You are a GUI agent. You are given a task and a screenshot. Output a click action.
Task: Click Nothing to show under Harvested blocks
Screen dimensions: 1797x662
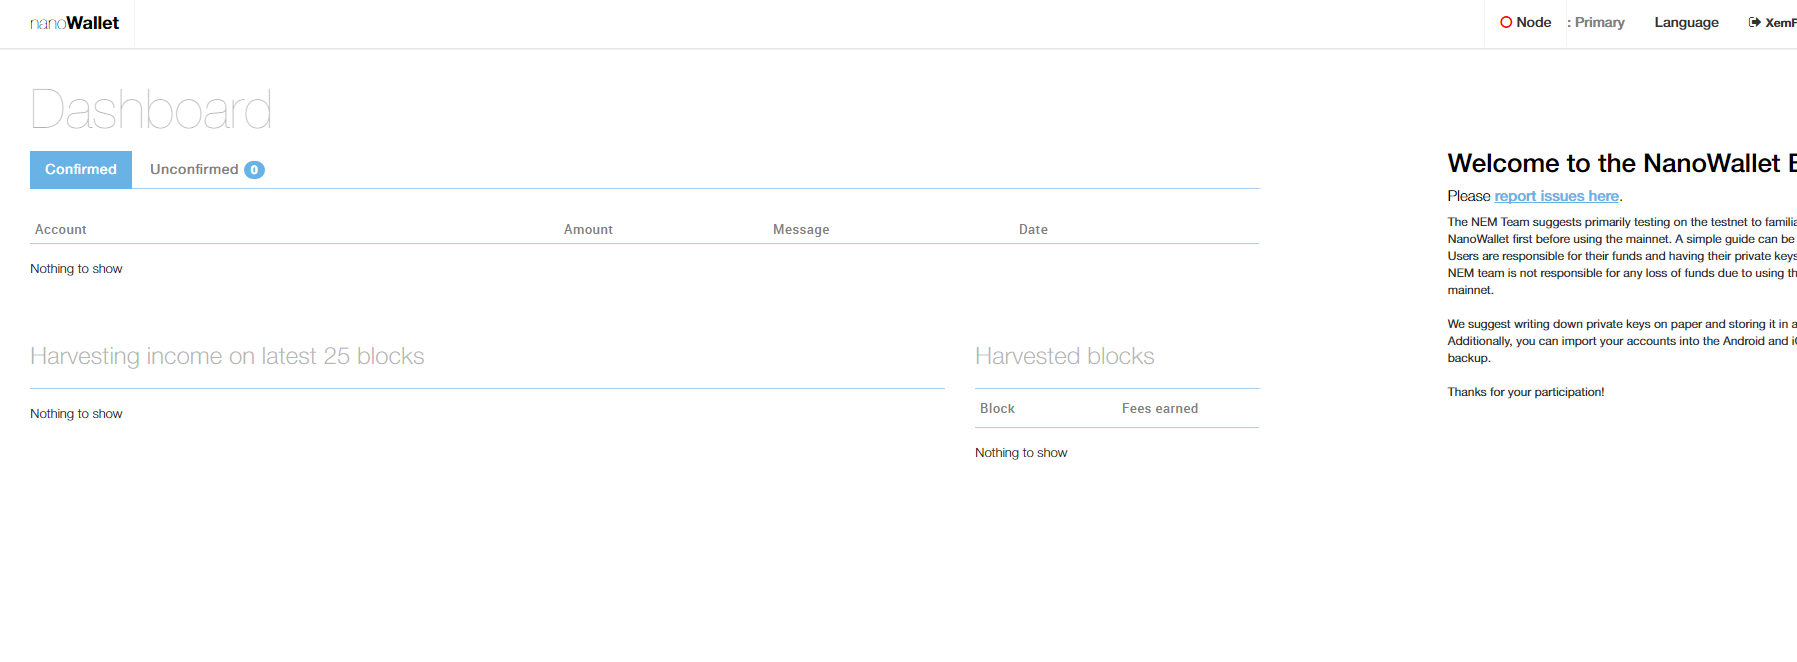click(x=1021, y=453)
